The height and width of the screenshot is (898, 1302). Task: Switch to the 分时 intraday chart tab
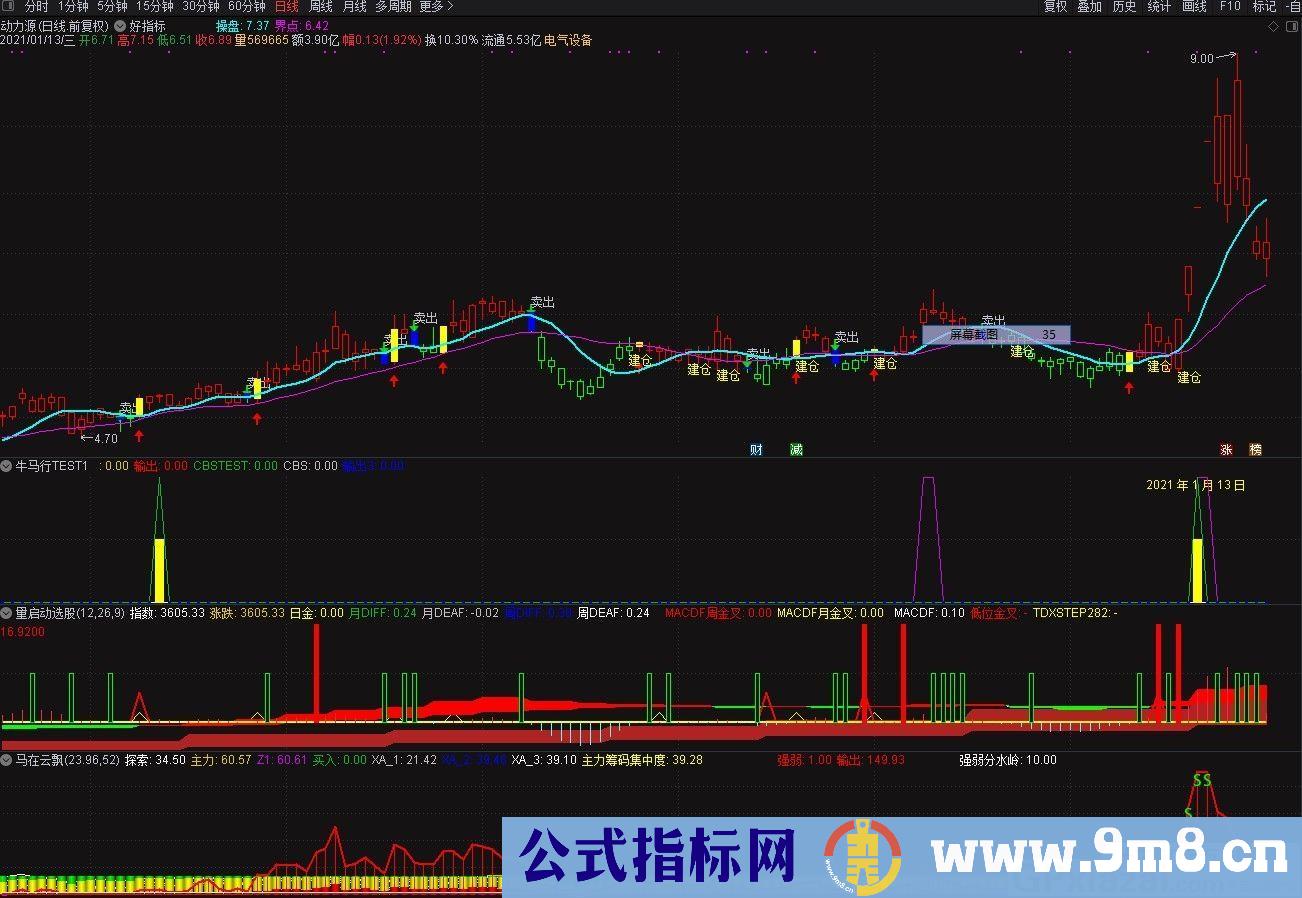pyautogui.click(x=36, y=6)
